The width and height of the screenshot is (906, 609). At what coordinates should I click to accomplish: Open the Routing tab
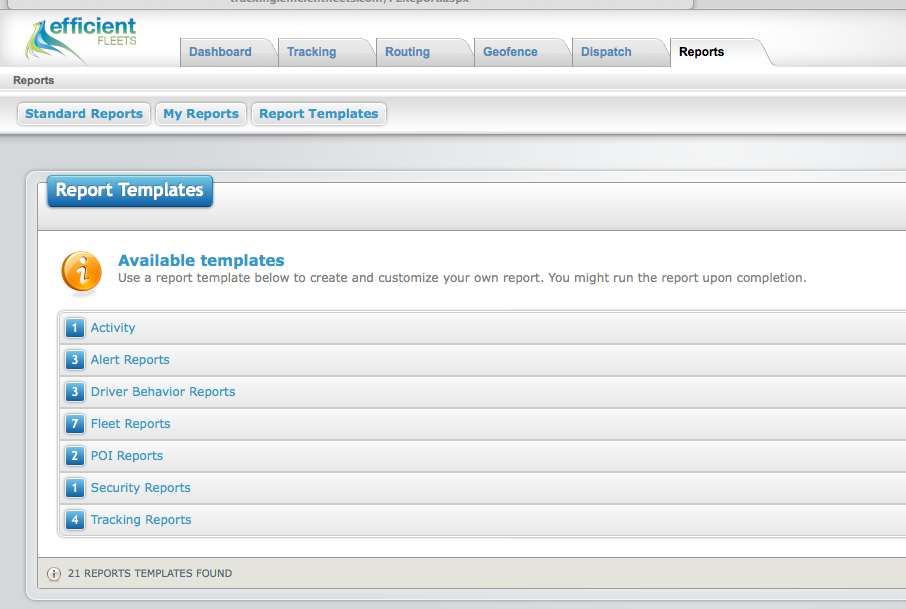coord(407,52)
